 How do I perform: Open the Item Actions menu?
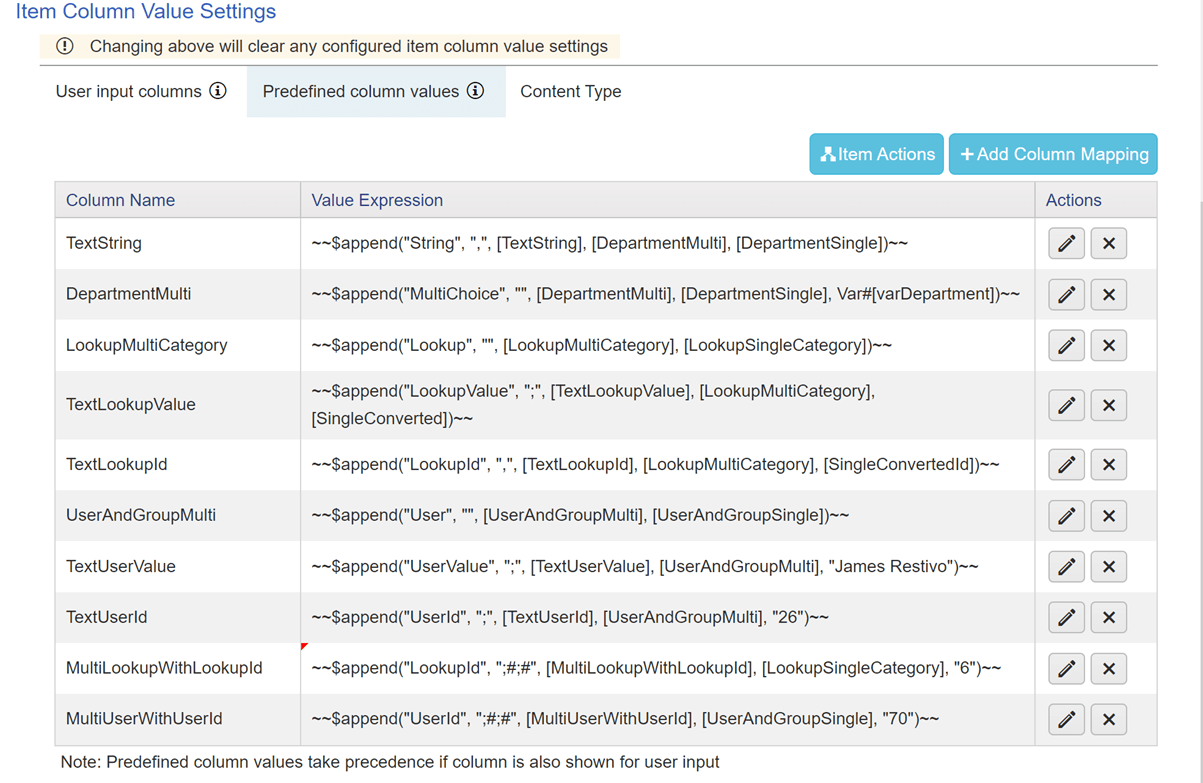pos(876,154)
